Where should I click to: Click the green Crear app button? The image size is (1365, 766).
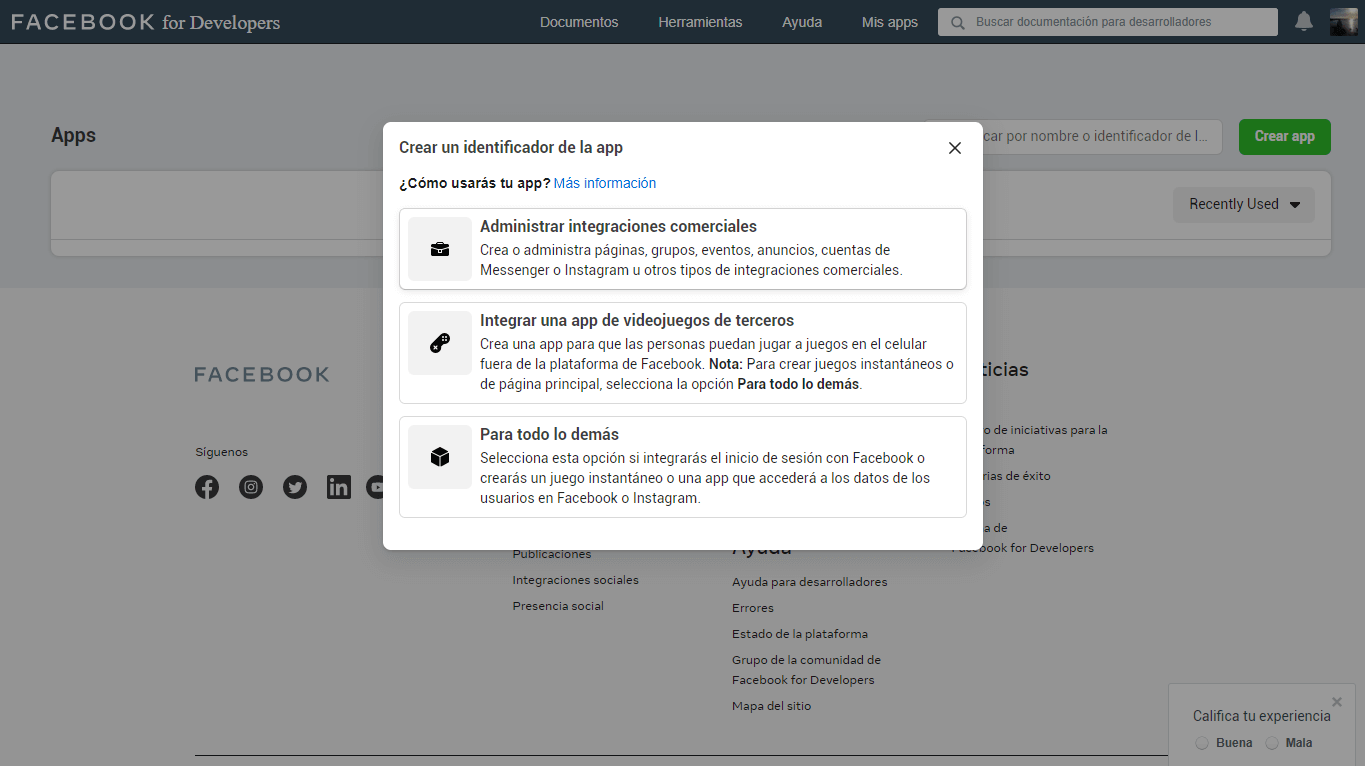1285,137
